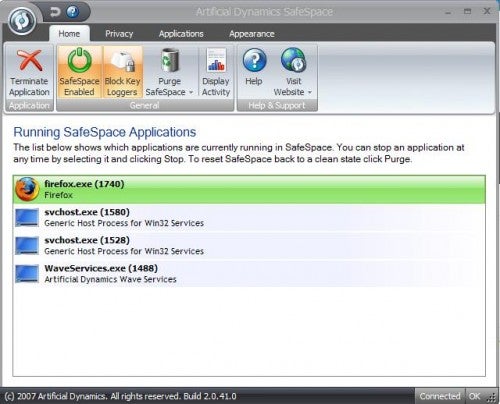
Task: Open the Appearance tab
Action: click(x=252, y=34)
